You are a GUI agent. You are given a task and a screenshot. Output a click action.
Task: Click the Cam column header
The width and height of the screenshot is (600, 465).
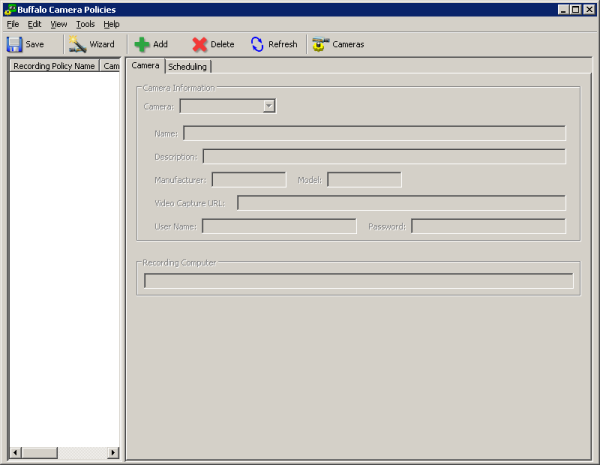[111, 66]
